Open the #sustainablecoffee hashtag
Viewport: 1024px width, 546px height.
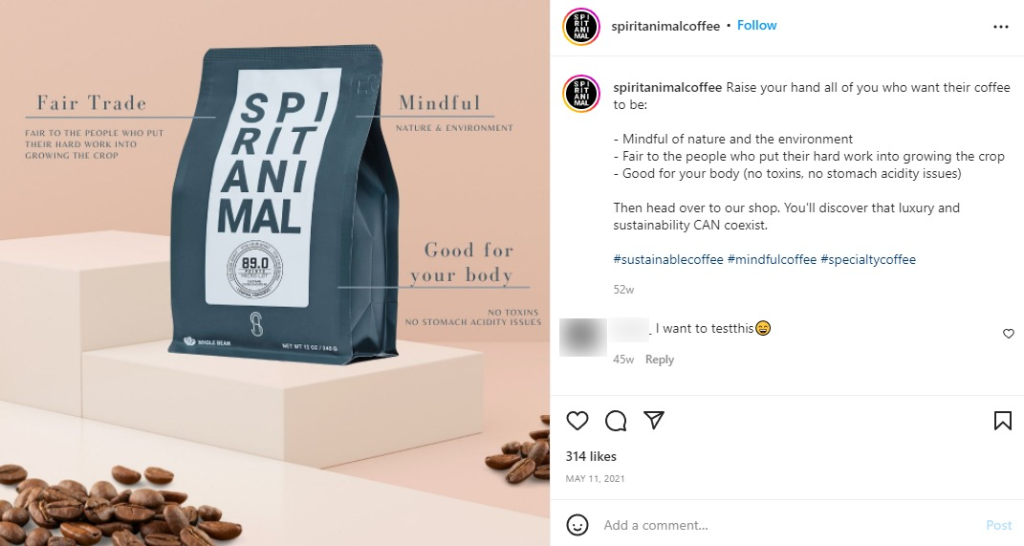coord(668,259)
